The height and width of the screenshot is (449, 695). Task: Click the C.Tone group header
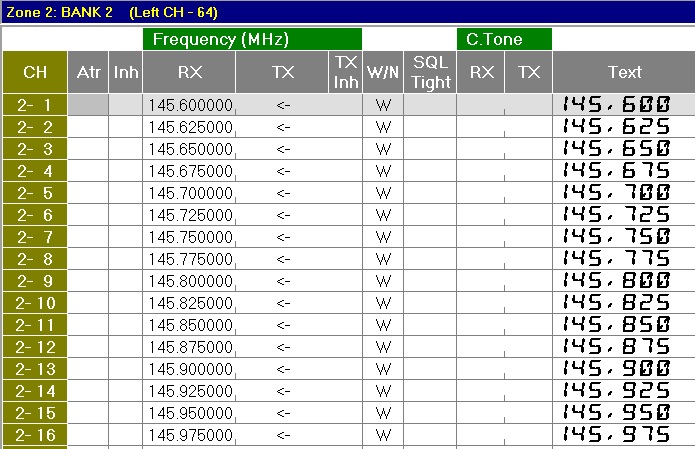(x=504, y=39)
